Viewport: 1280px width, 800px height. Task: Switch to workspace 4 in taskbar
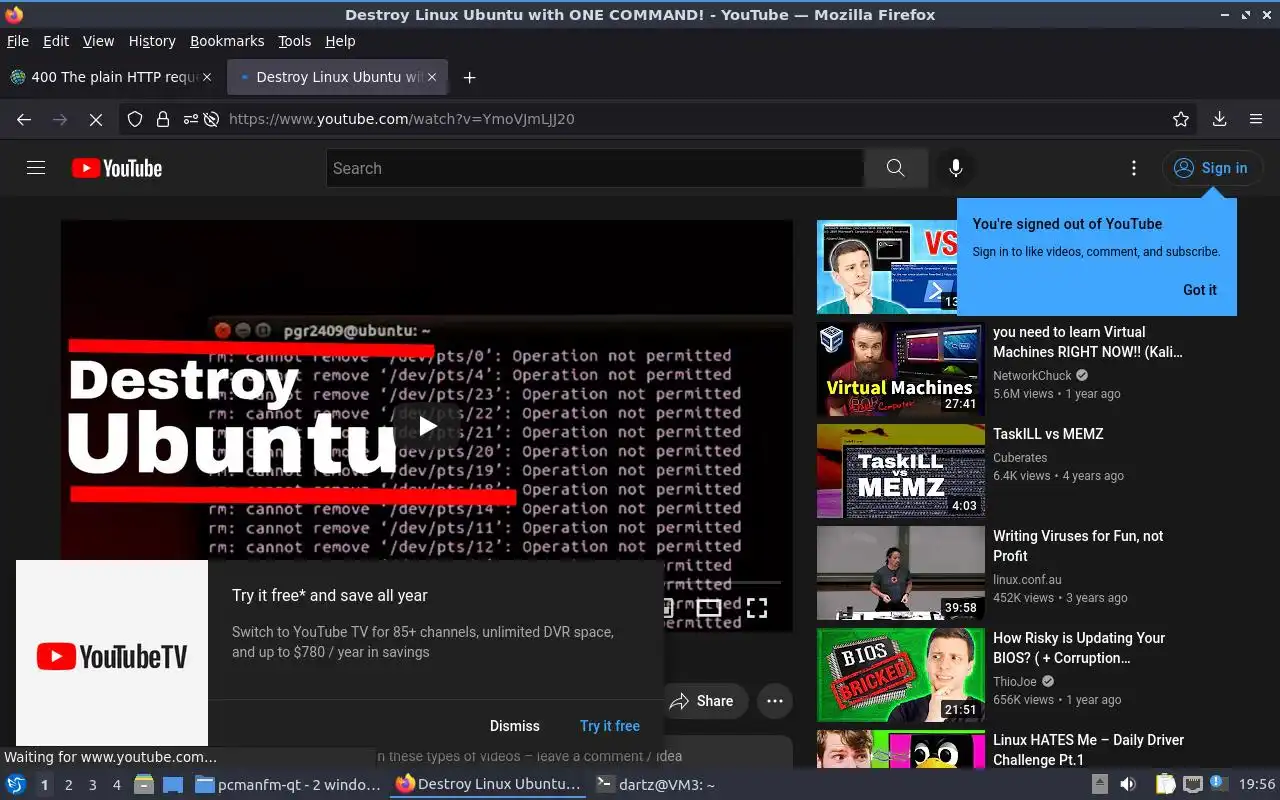click(x=117, y=785)
